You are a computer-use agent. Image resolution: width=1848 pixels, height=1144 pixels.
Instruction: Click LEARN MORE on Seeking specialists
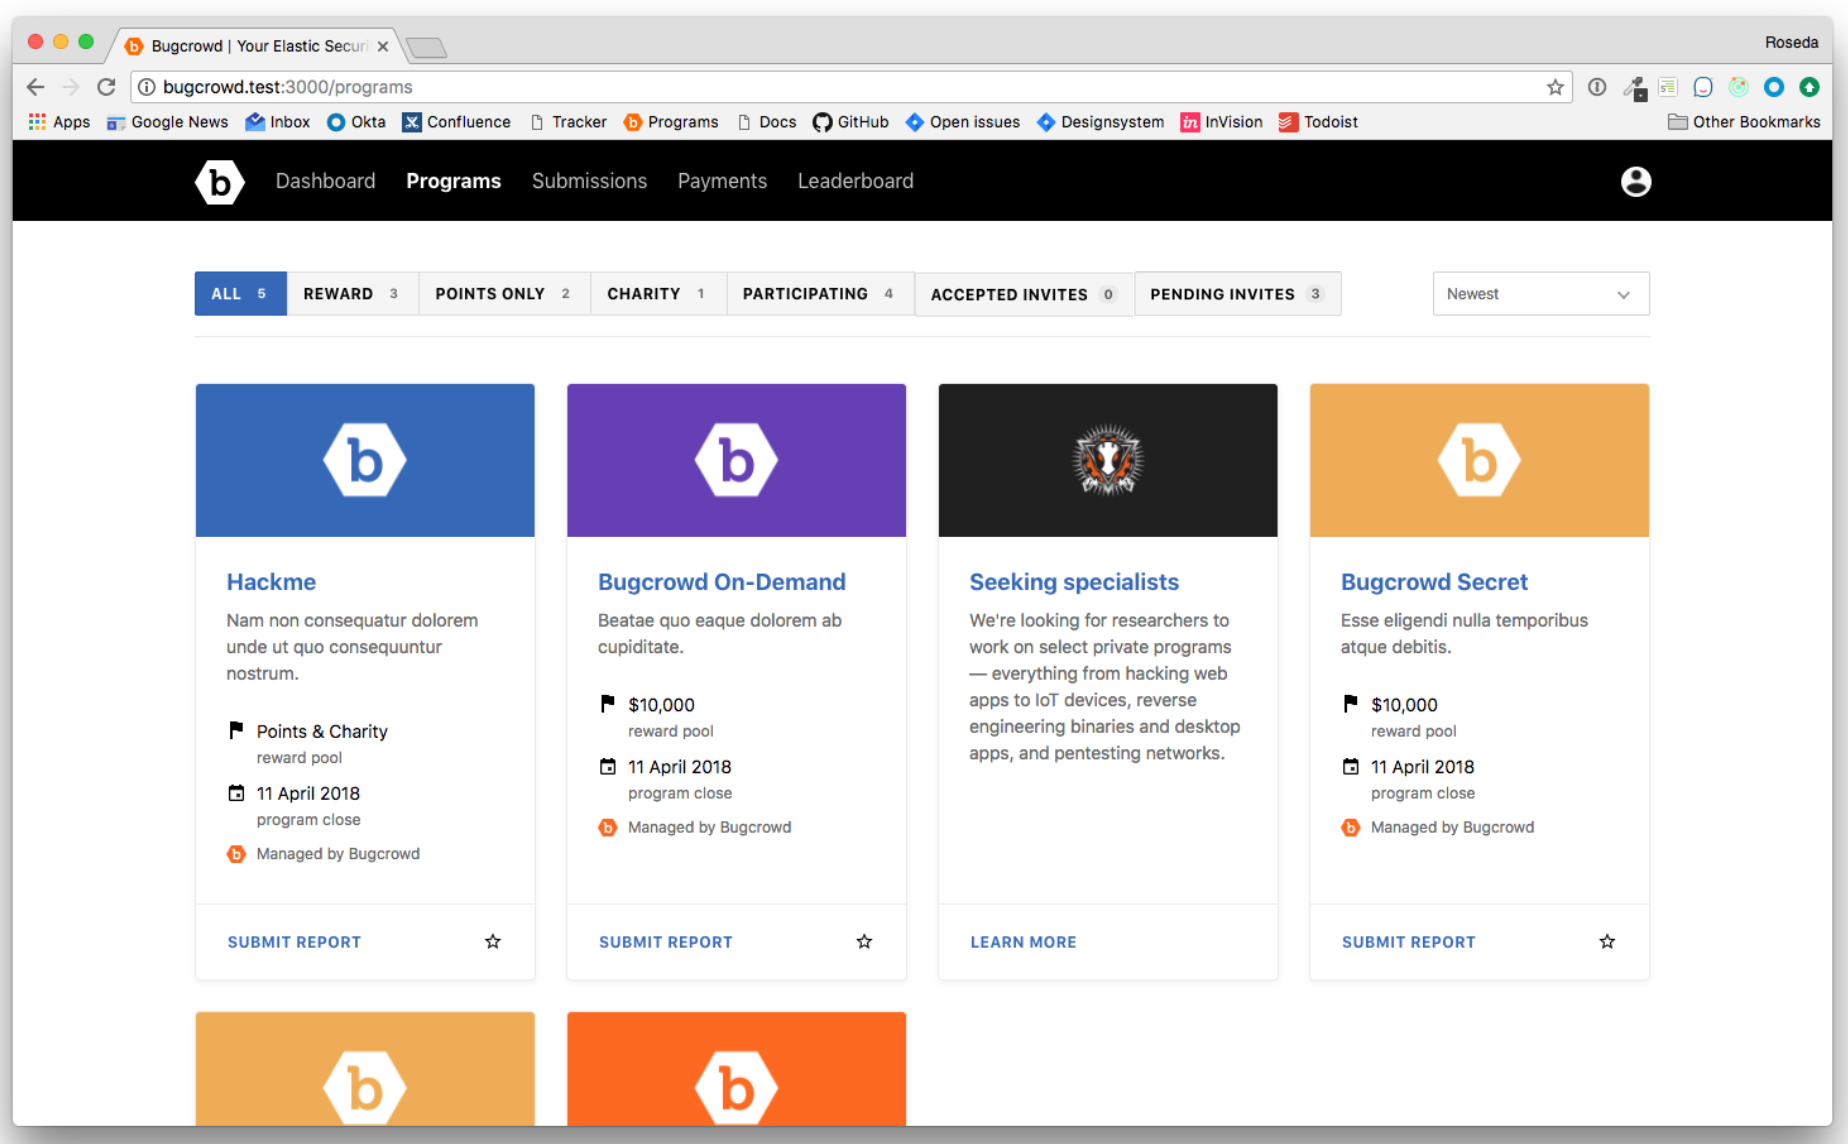(1024, 942)
